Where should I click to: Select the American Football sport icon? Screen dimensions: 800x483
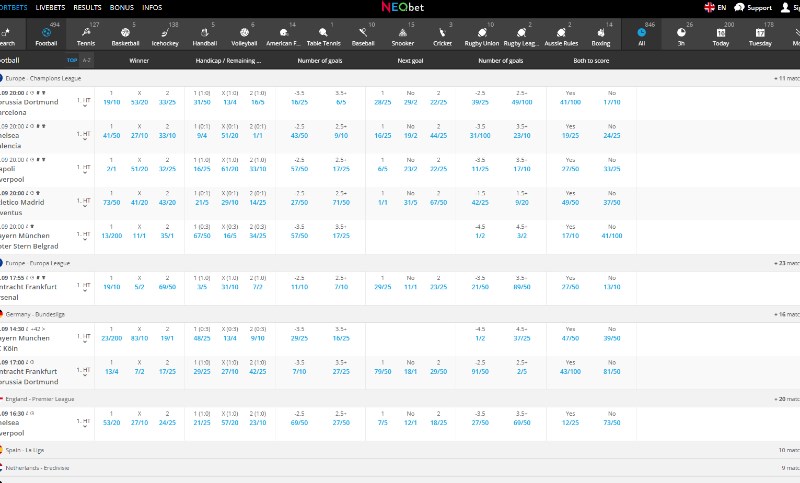284,35
